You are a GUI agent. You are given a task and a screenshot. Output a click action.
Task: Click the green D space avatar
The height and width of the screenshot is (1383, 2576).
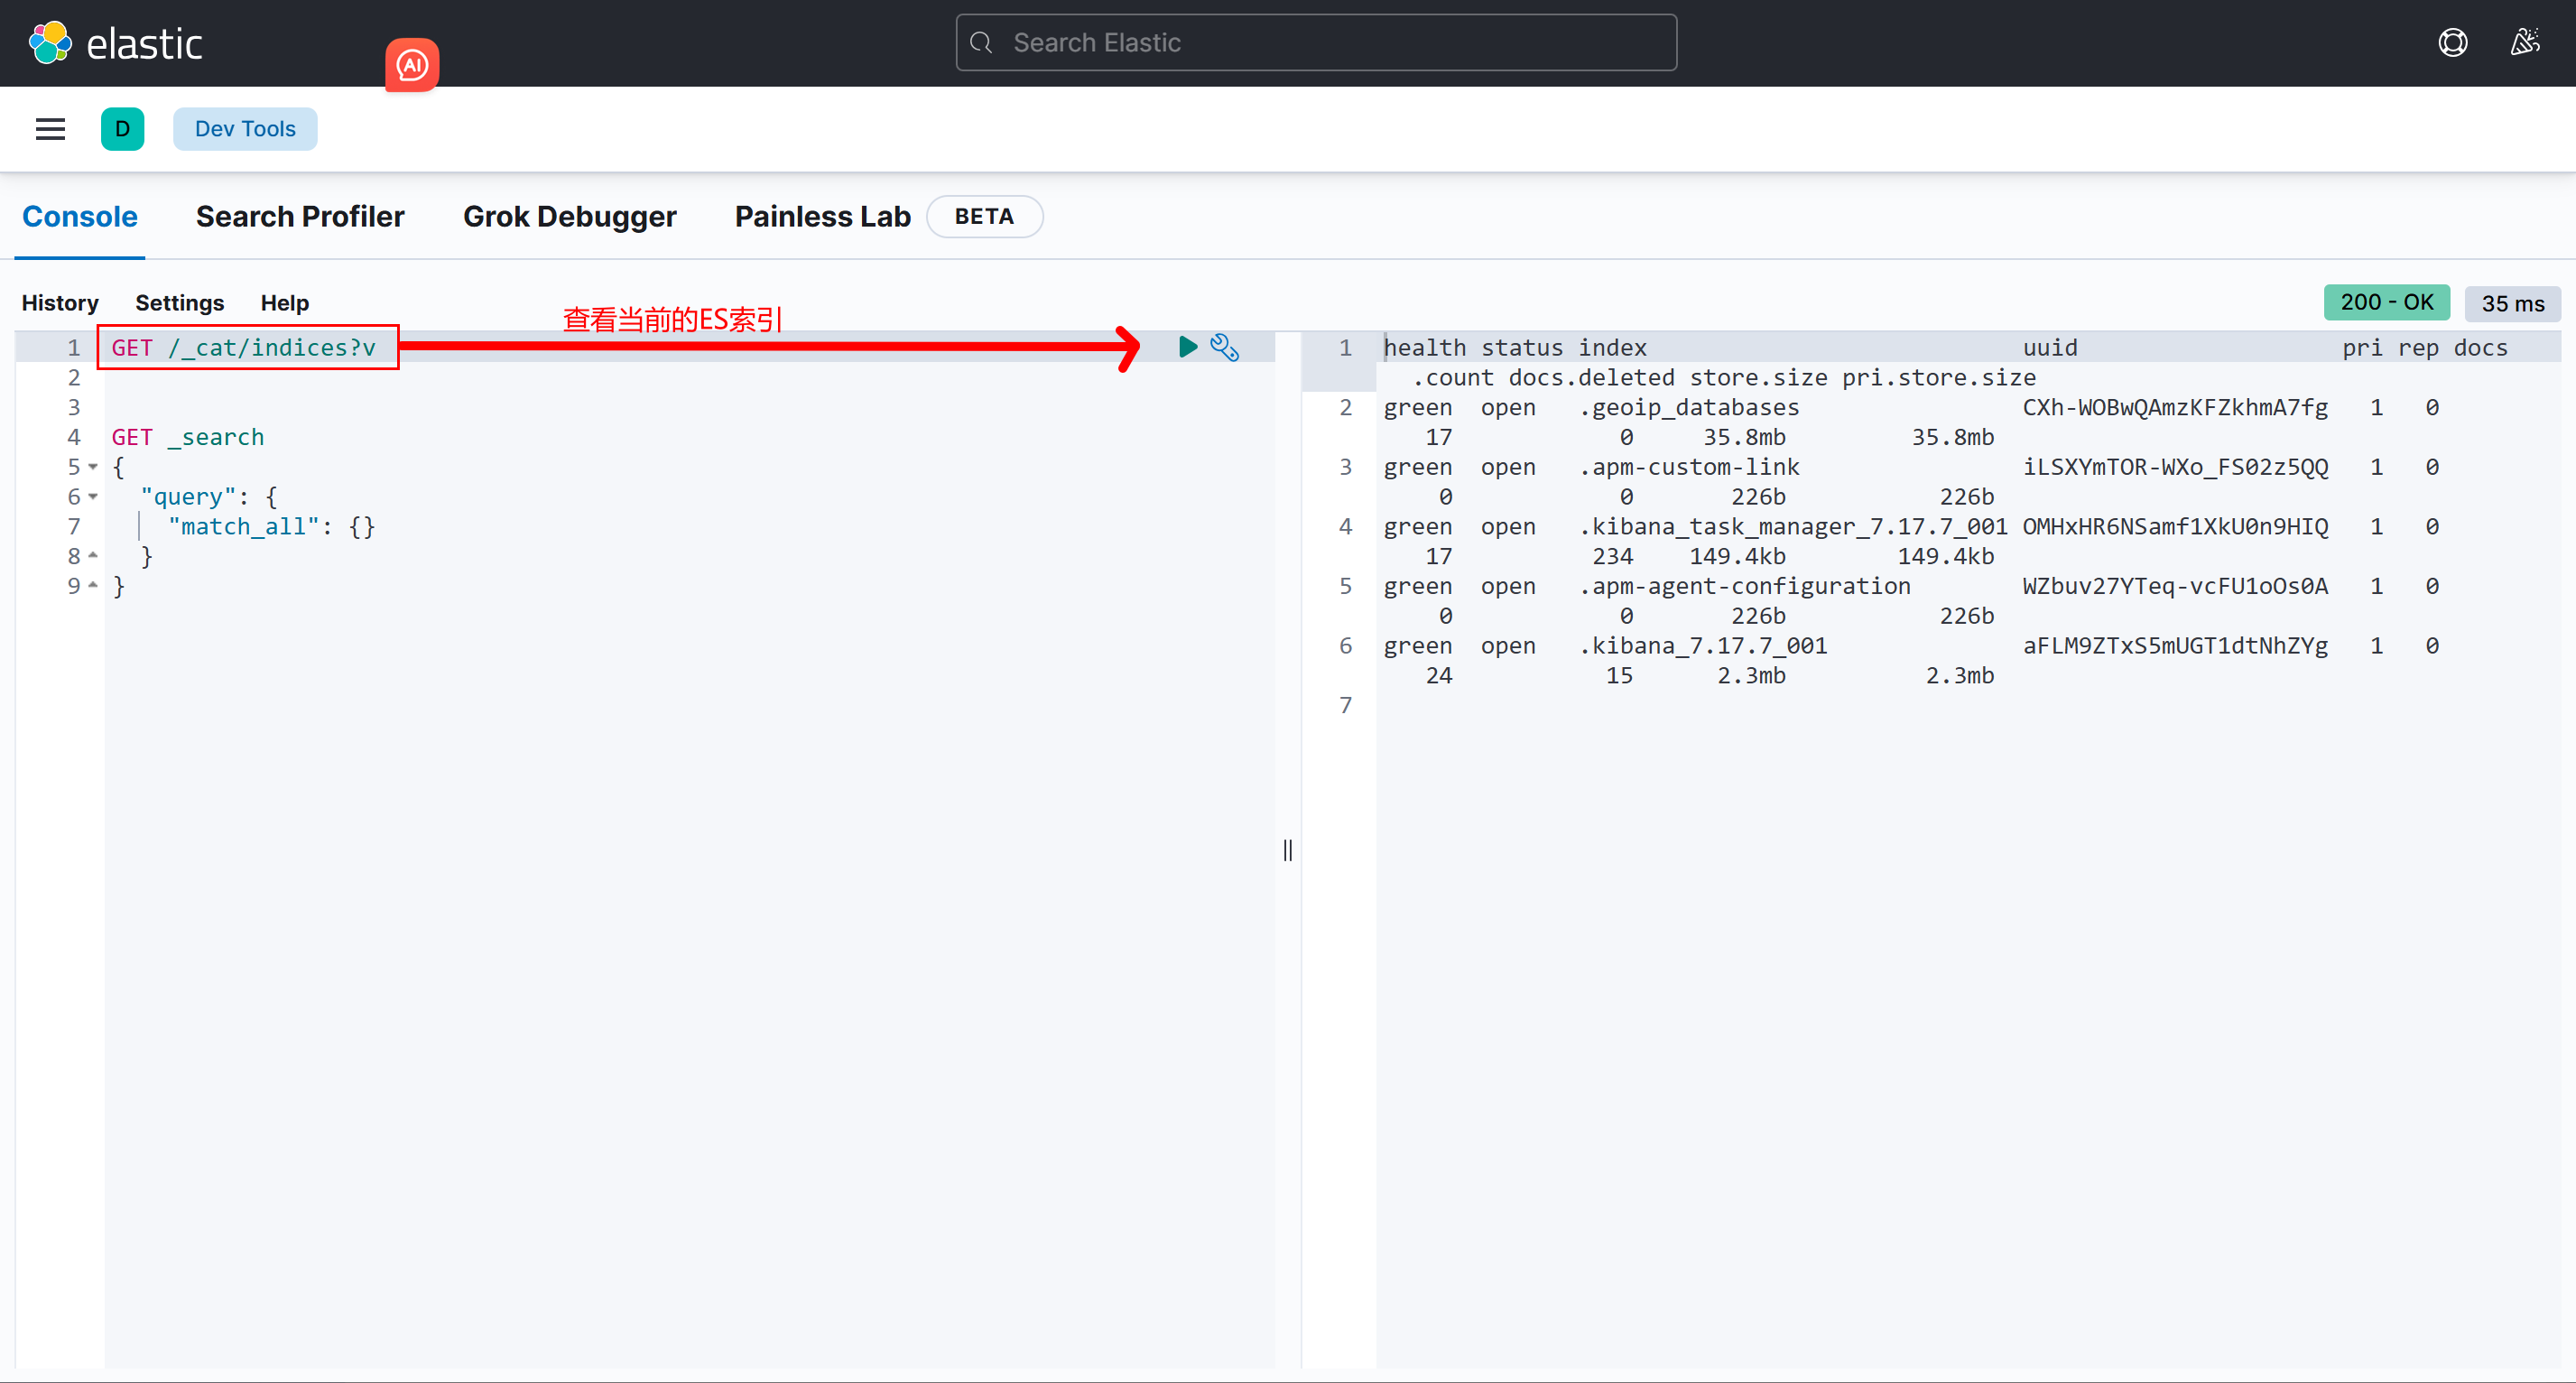coord(122,129)
